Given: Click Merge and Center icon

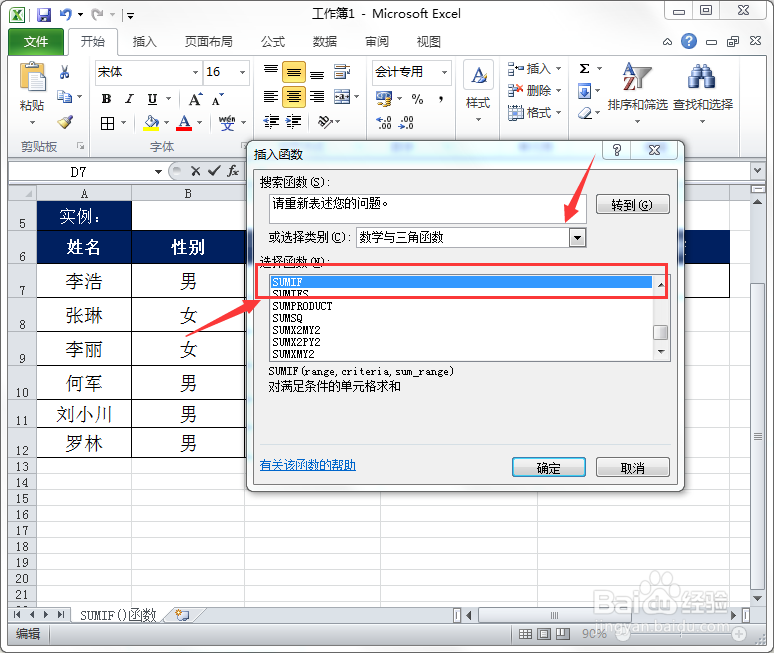Looking at the screenshot, I should [x=342, y=97].
